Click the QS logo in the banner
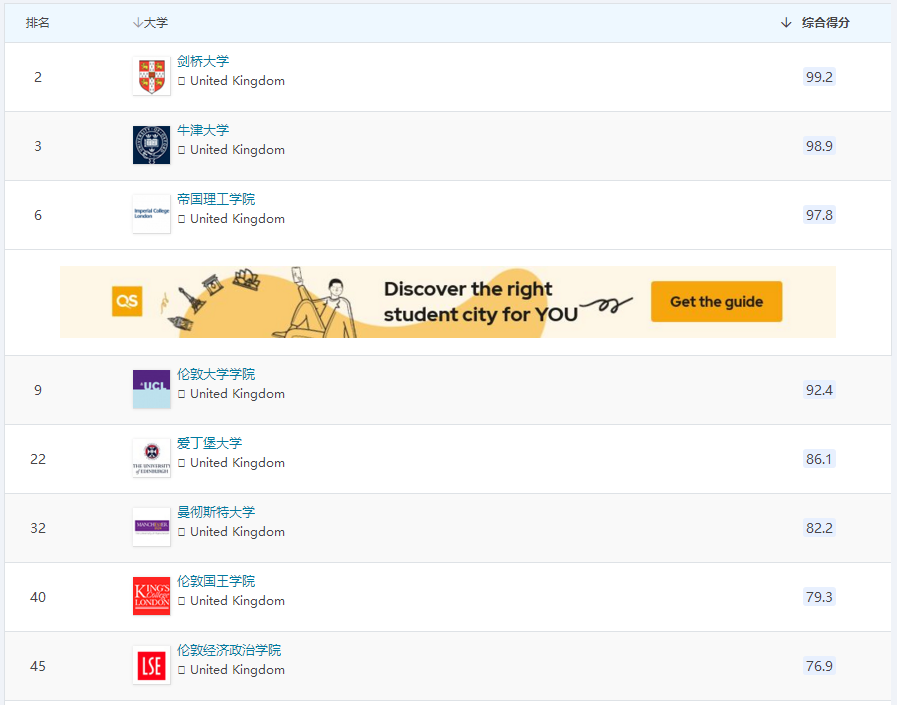The height and width of the screenshot is (705, 897). point(127,301)
